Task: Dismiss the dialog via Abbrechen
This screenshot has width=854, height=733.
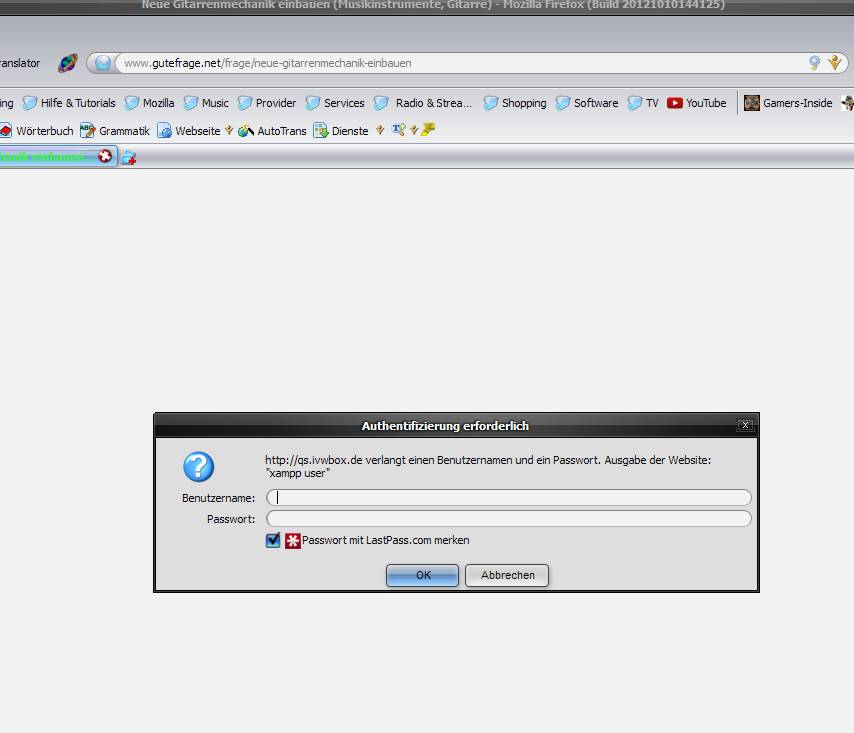Action: (x=506, y=575)
